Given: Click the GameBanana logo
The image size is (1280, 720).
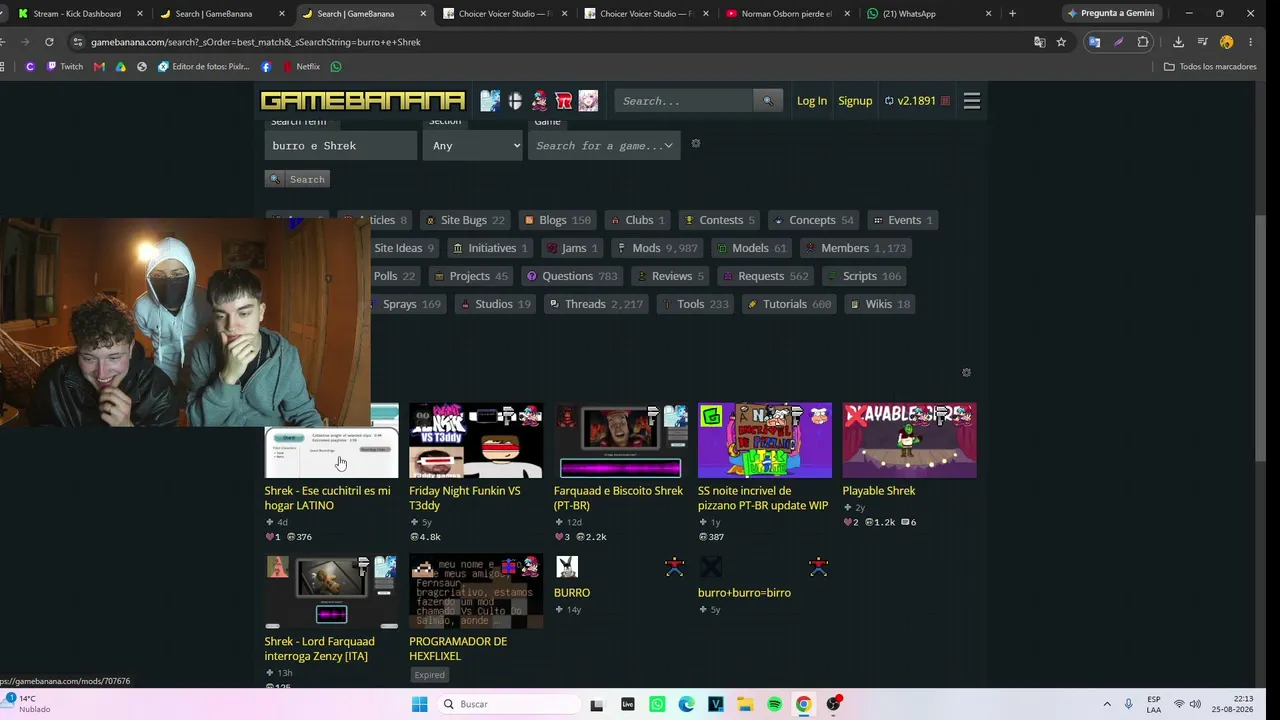Looking at the screenshot, I should tap(363, 100).
